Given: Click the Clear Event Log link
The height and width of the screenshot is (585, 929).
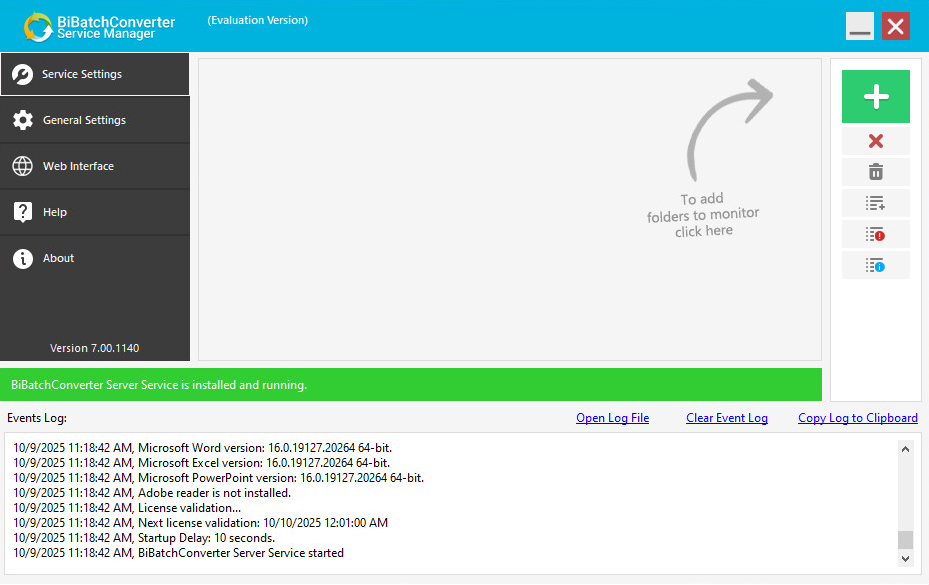Looking at the screenshot, I should point(726,418).
